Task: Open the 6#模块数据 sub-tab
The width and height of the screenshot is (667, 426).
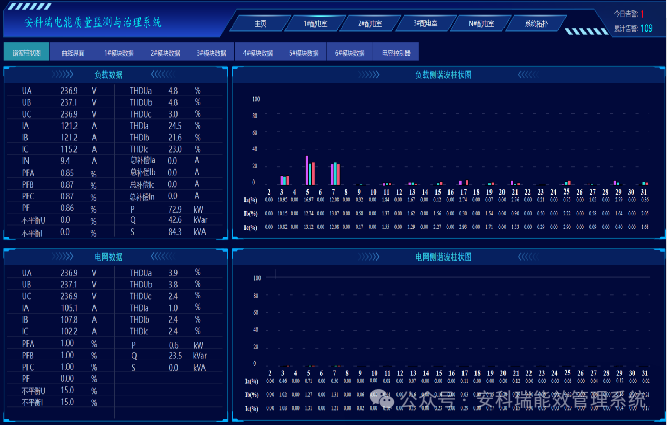Action: (350, 52)
